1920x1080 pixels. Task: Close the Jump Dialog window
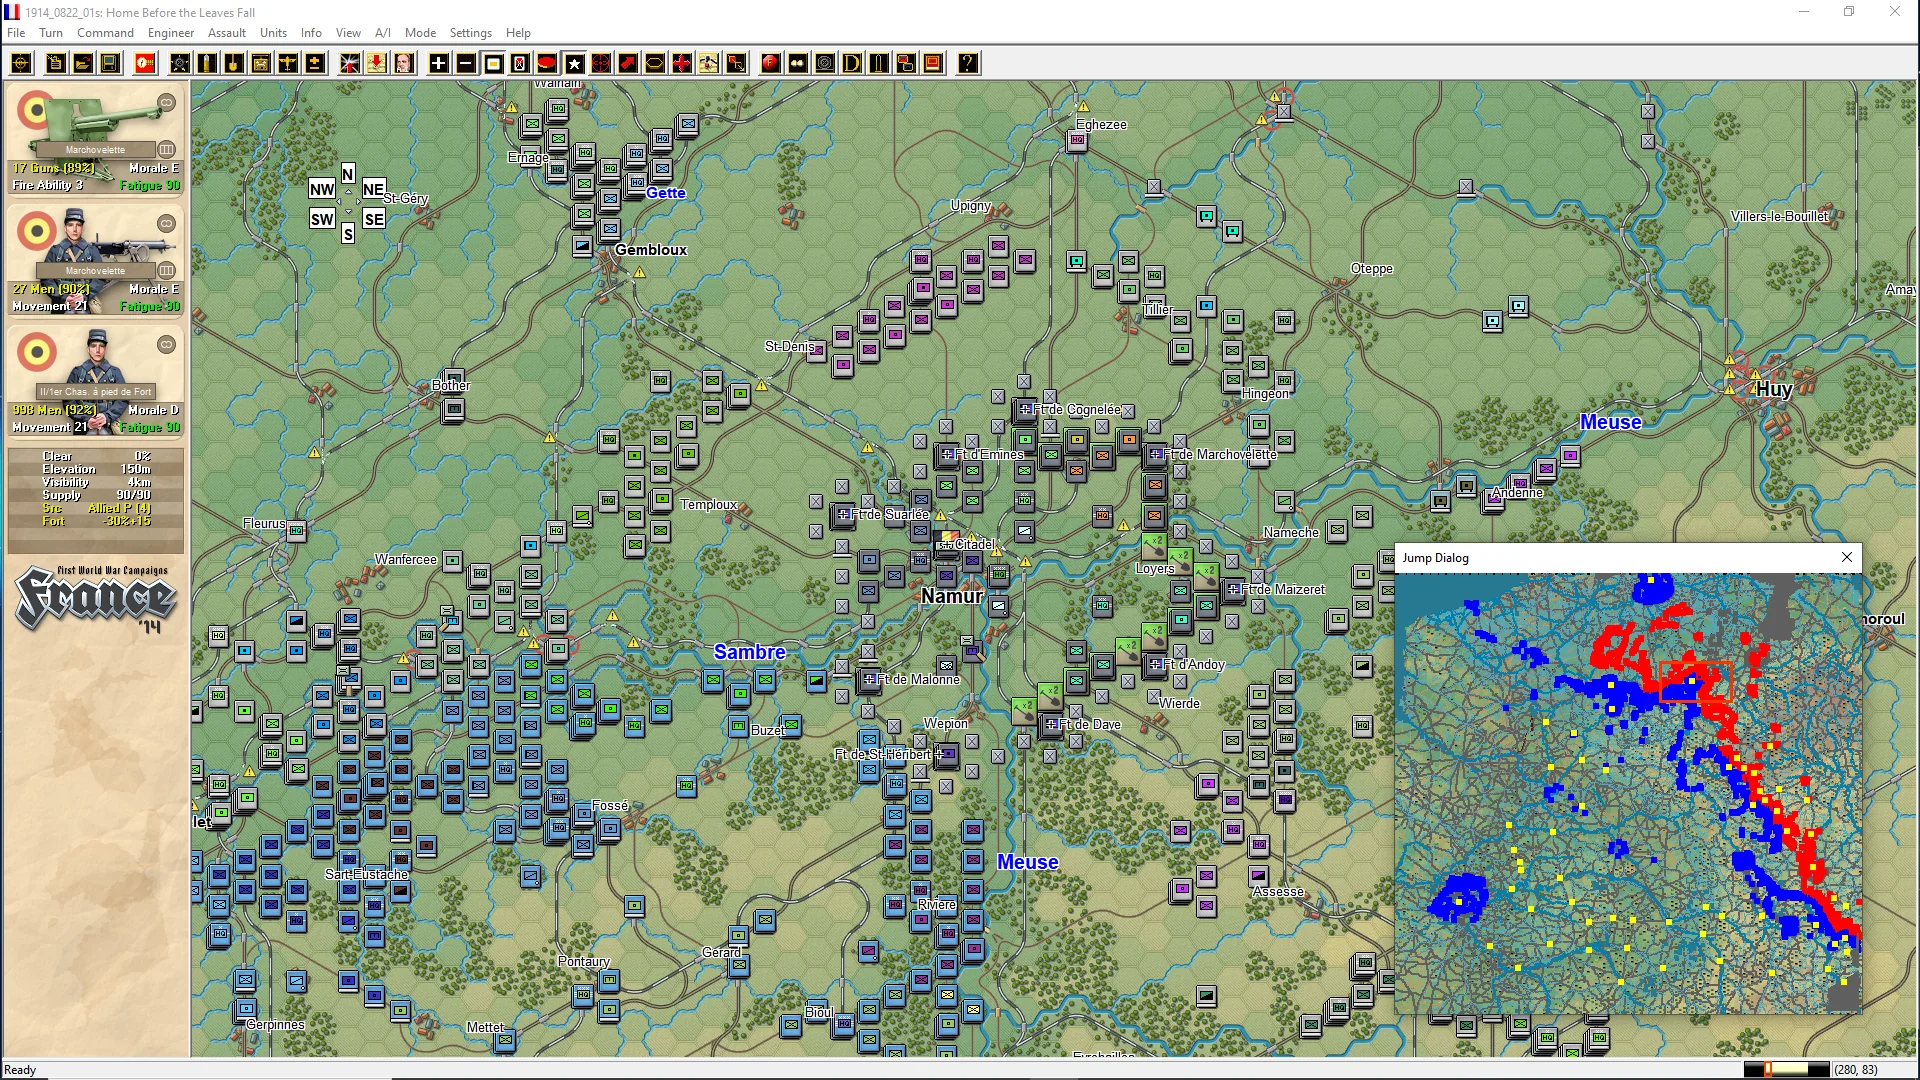[x=1847, y=558]
